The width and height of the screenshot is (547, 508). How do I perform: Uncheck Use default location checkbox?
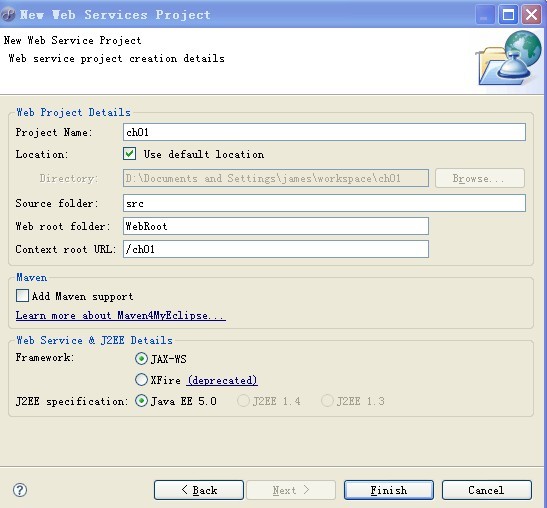(x=129, y=154)
